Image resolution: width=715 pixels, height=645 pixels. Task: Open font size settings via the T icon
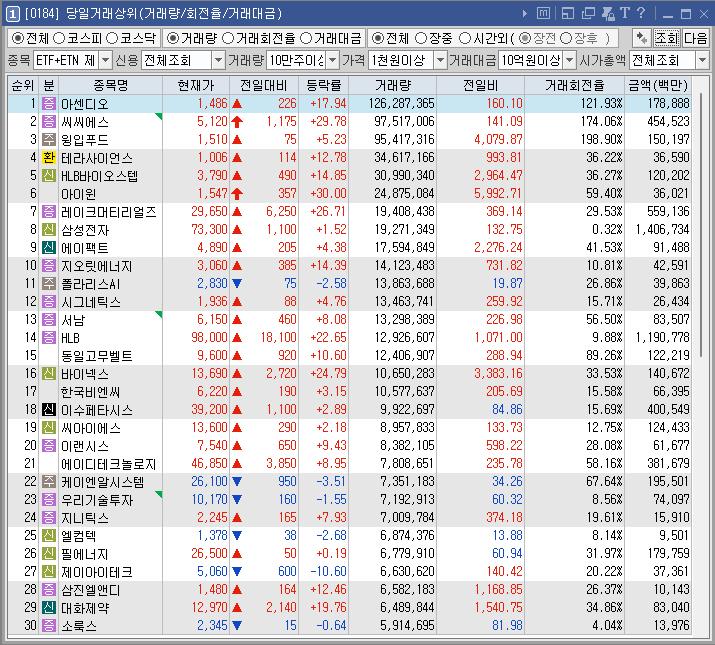coord(625,13)
